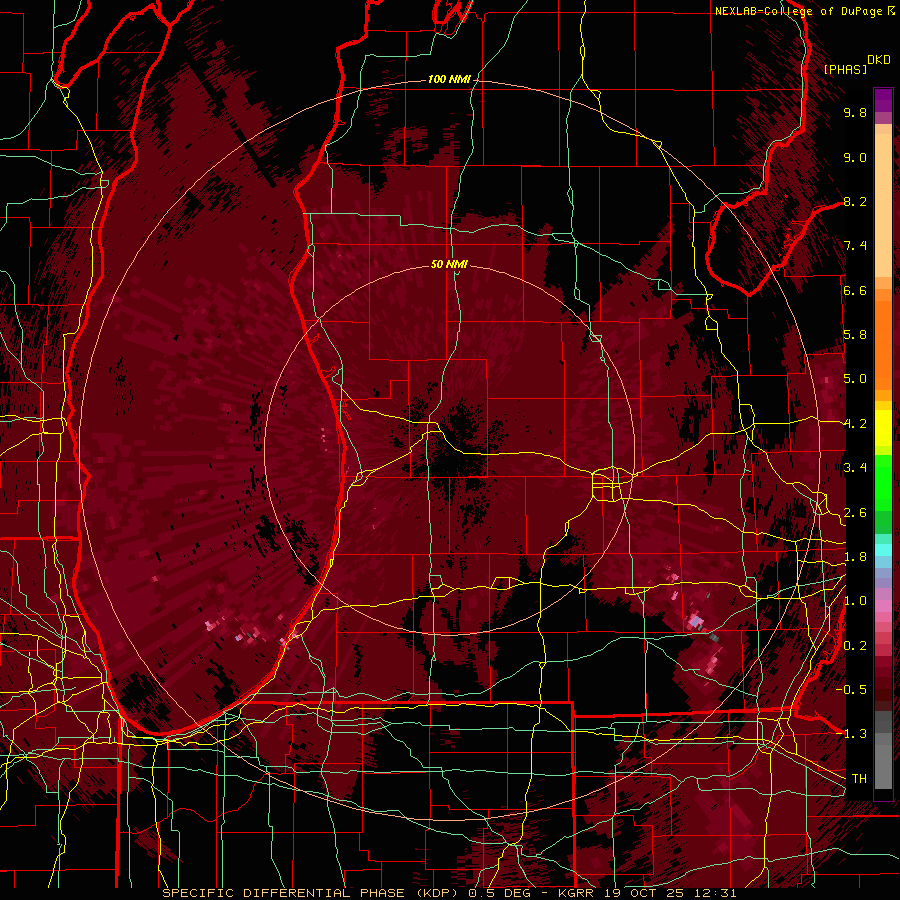Select the 3.4 value on the color scale
This screenshot has height=900, width=900.
point(855,468)
